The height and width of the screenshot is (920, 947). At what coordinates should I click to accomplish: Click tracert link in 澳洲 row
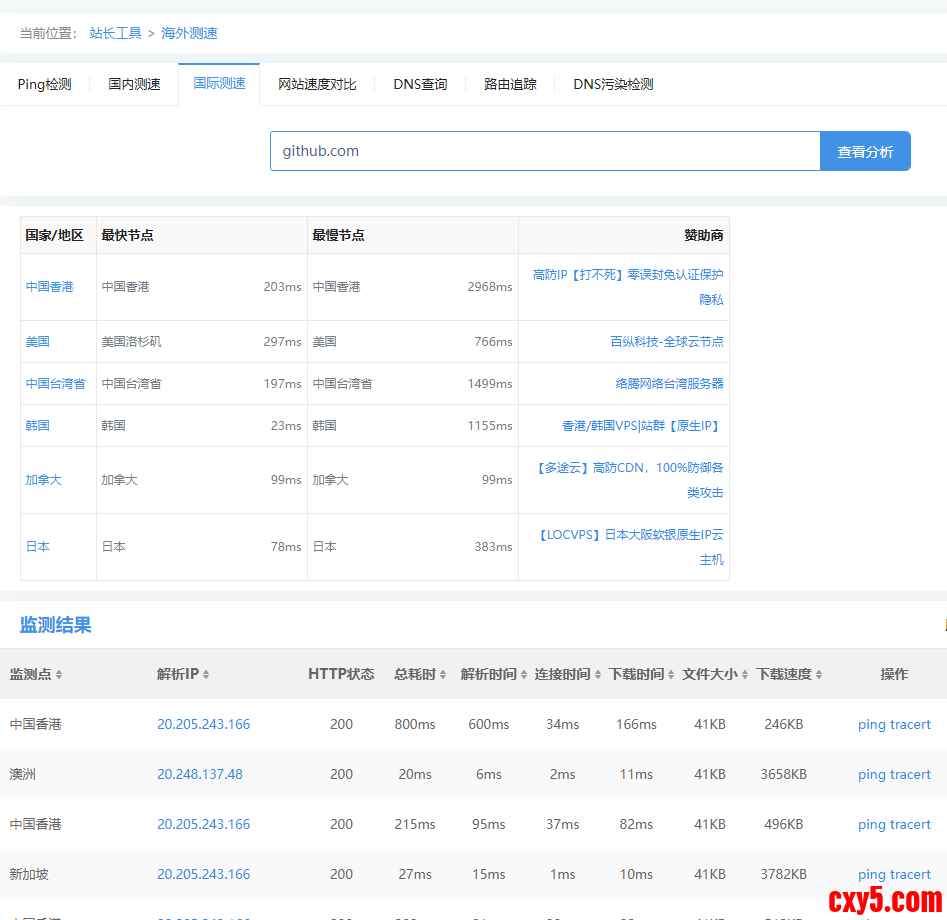click(x=910, y=774)
